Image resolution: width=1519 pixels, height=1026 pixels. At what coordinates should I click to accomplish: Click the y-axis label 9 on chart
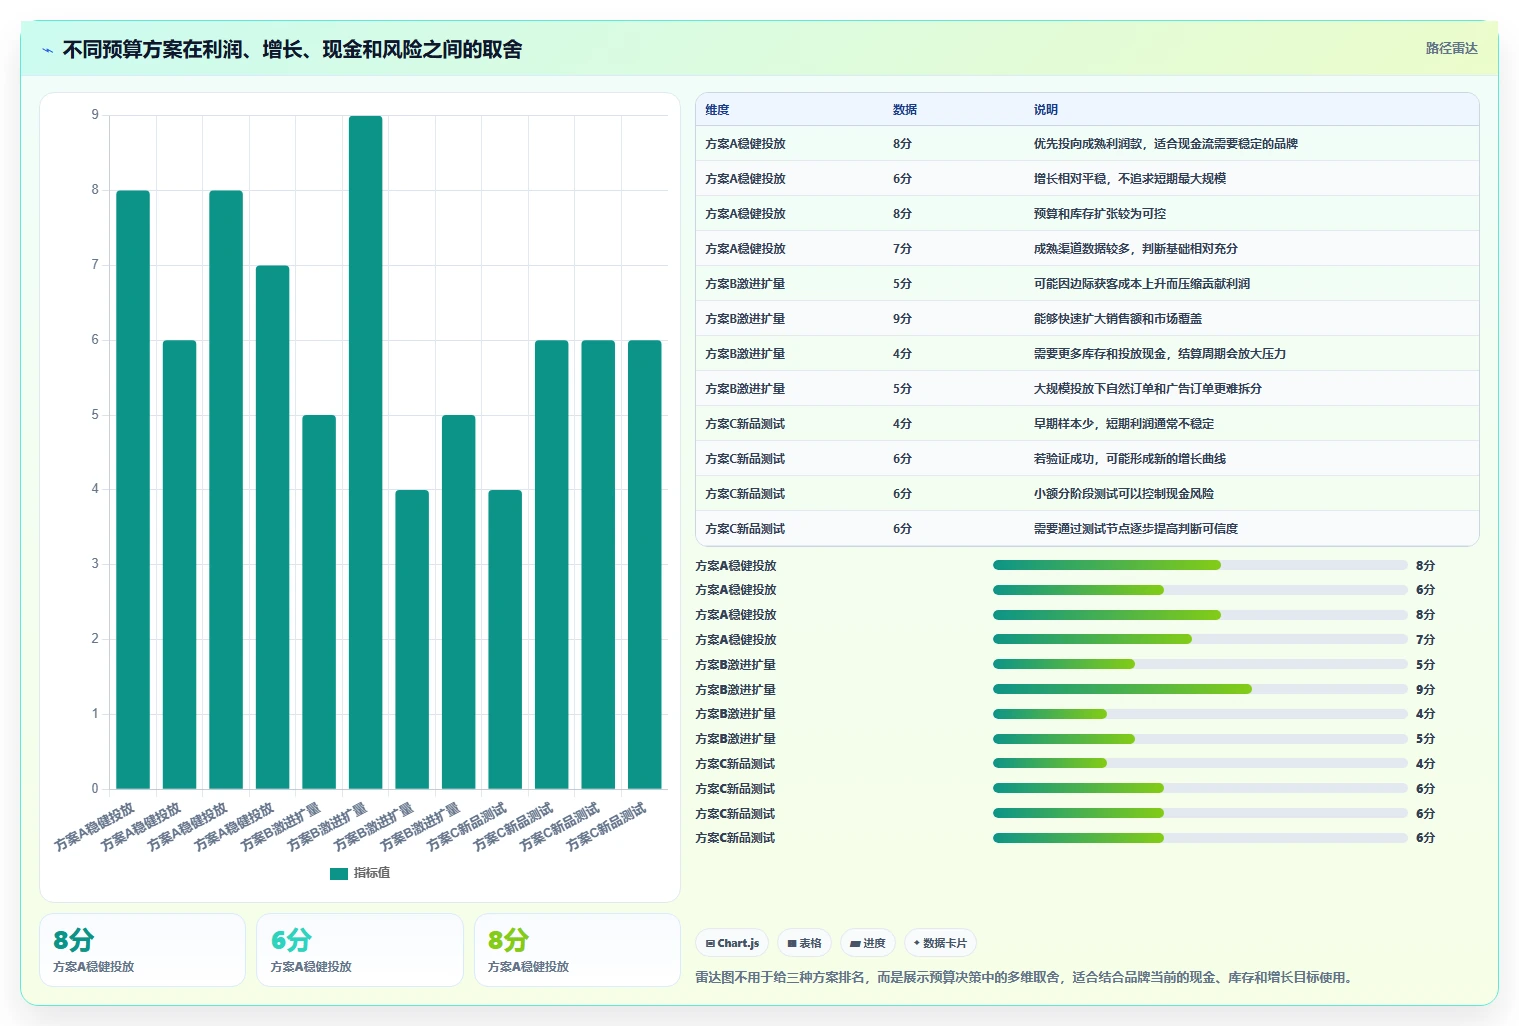click(95, 115)
